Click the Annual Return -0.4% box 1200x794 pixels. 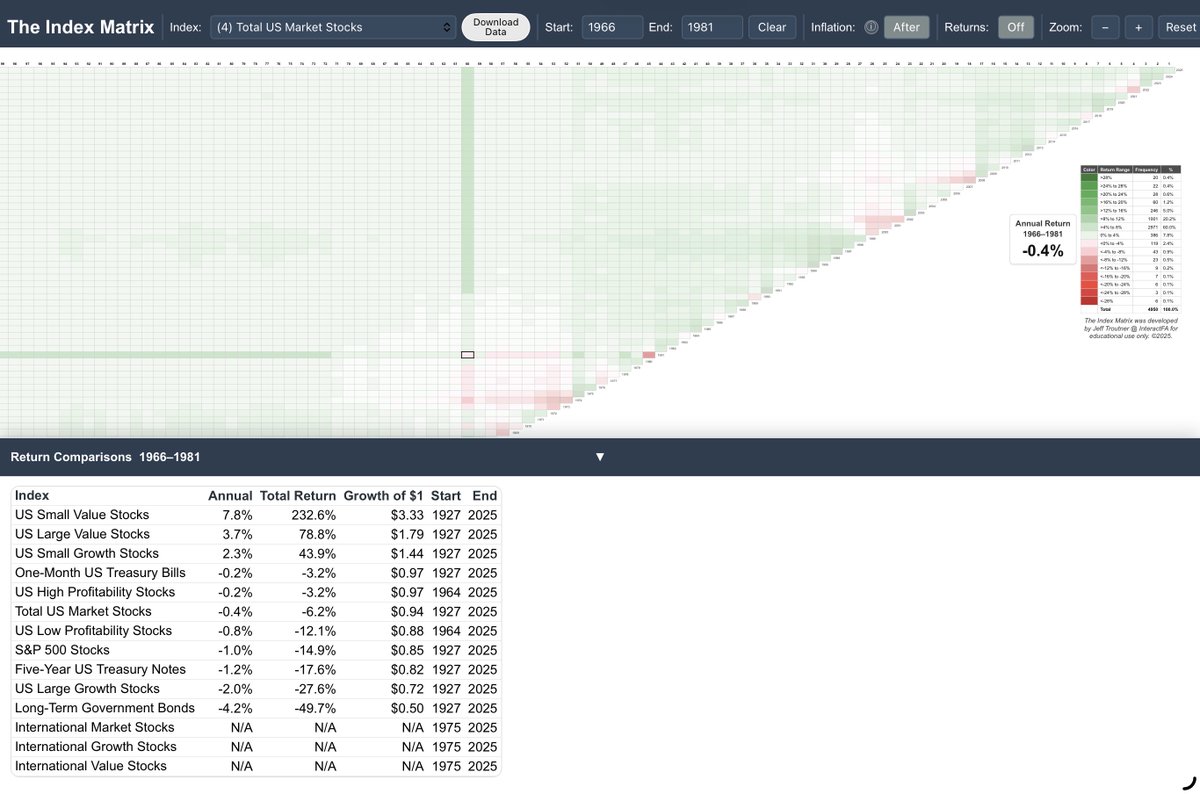click(x=1043, y=239)
